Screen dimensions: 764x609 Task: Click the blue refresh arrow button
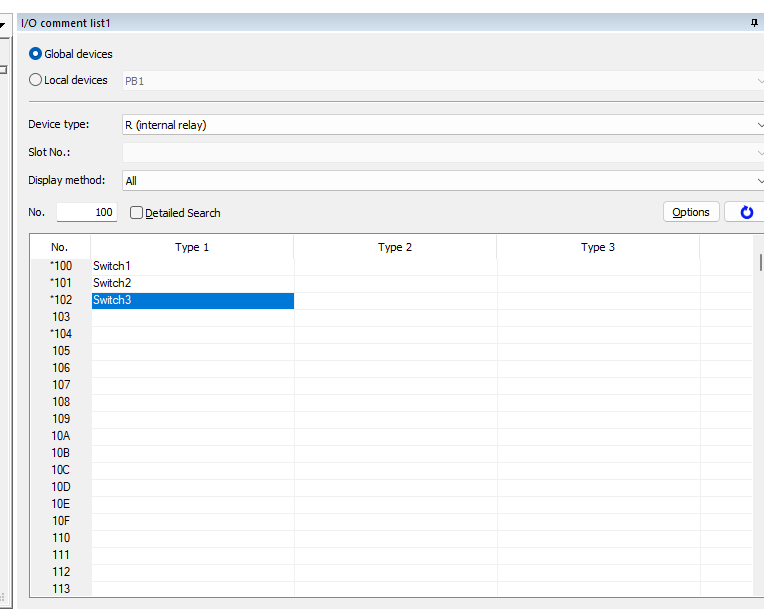(746, 212)
